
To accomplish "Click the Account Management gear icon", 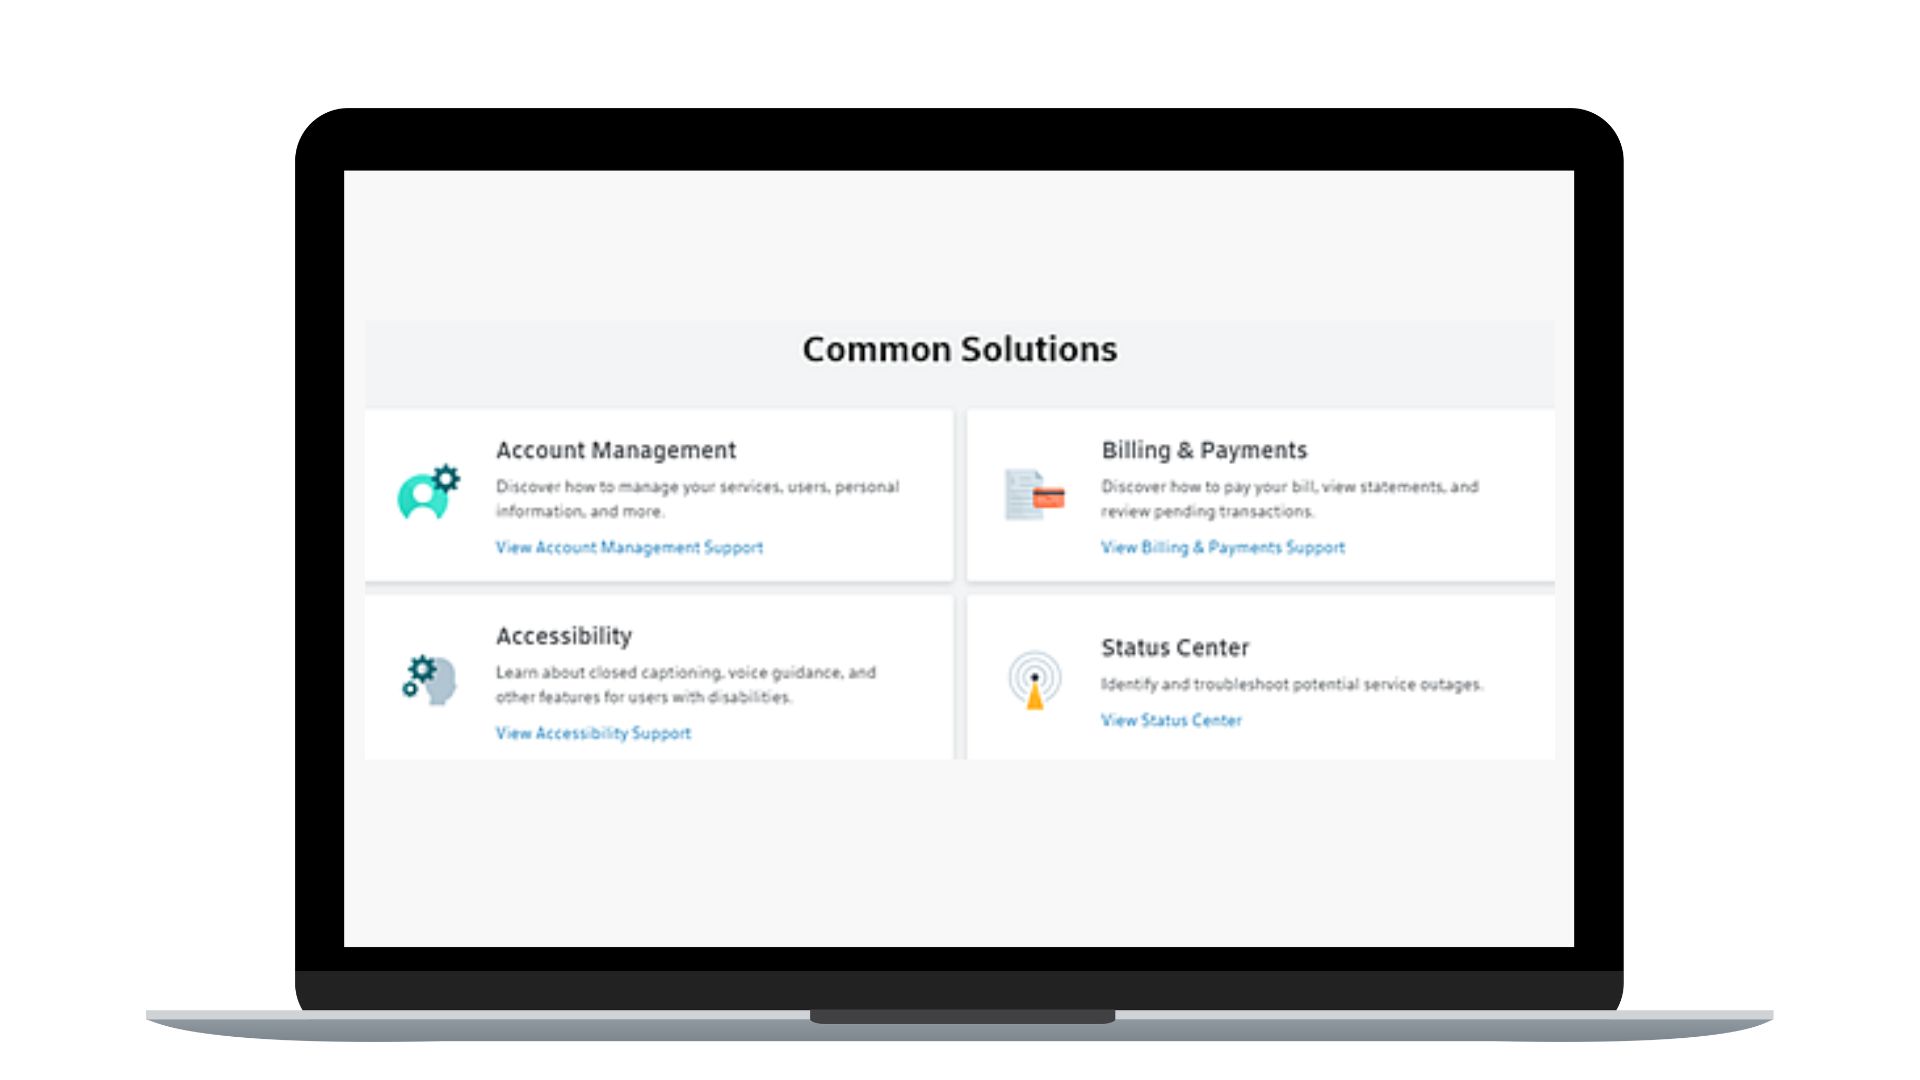I will coord(448,471).
